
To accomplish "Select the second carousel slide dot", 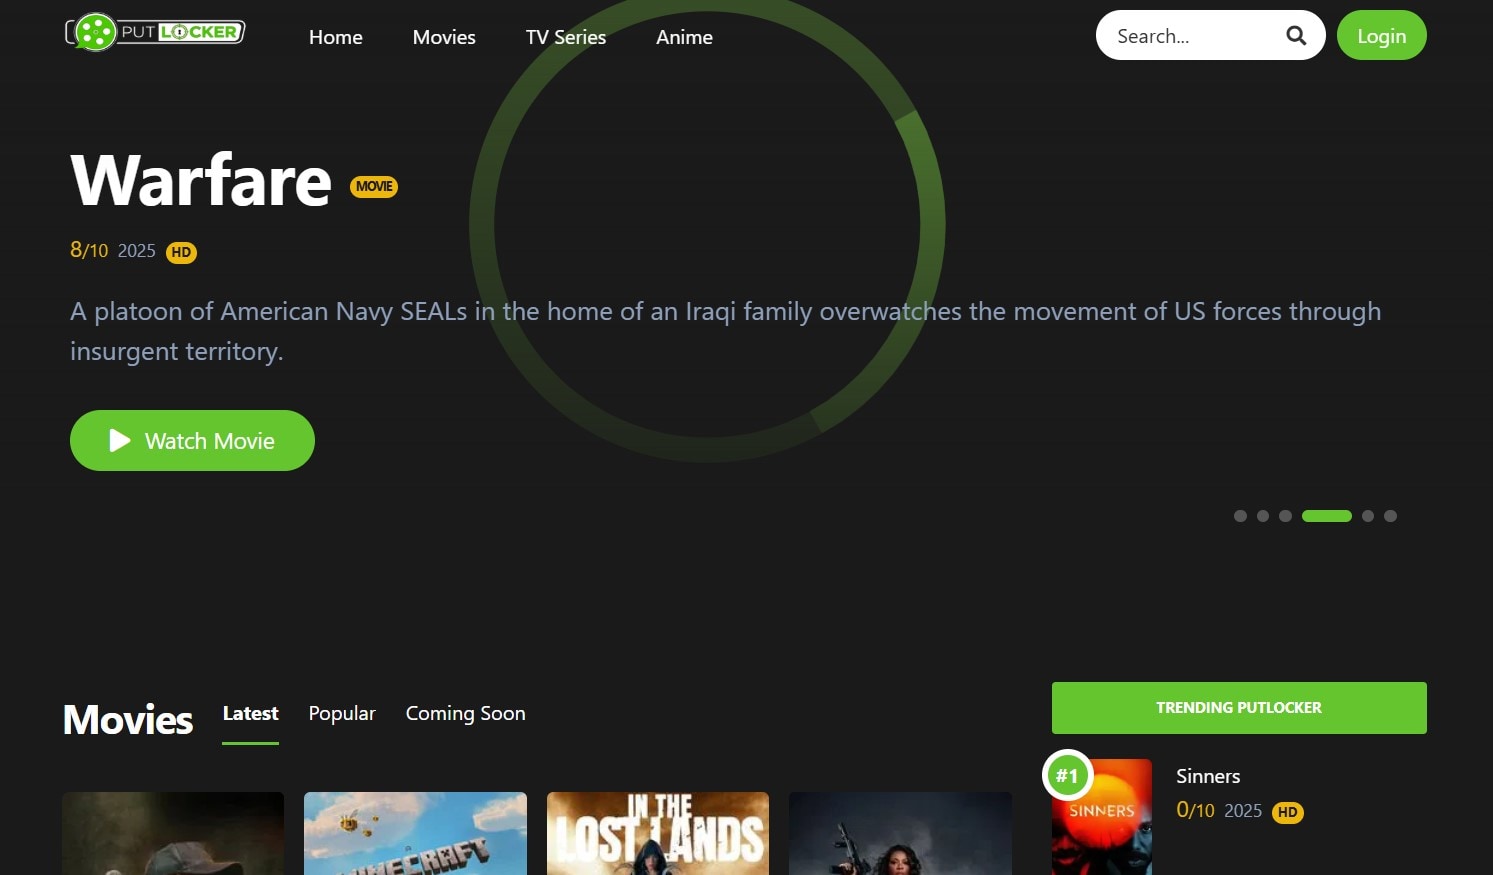I will click(x=1263, y=516).
